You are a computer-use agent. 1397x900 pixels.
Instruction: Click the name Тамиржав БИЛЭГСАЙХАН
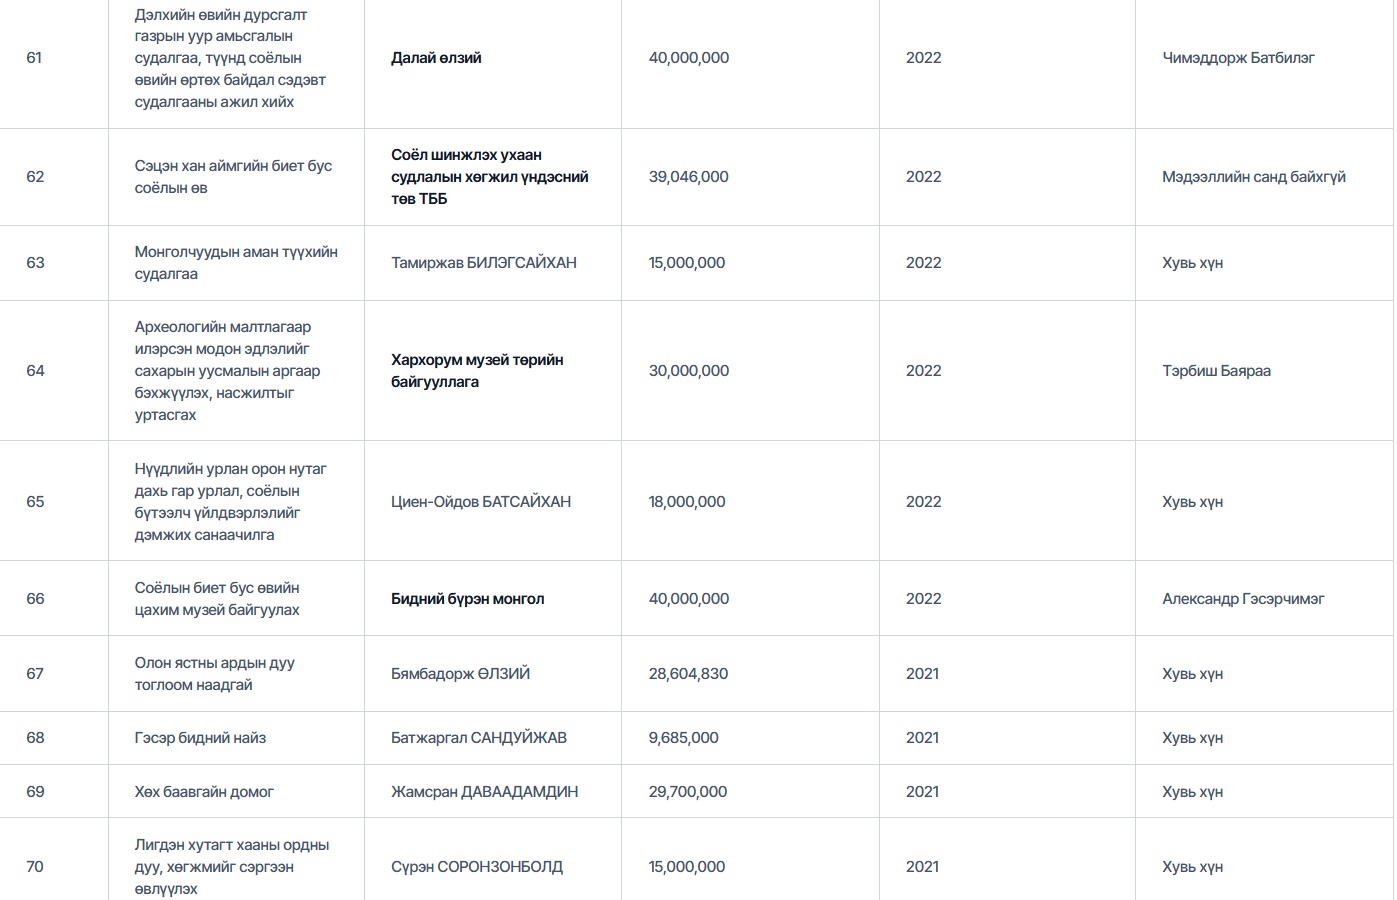tap(483, 263)
